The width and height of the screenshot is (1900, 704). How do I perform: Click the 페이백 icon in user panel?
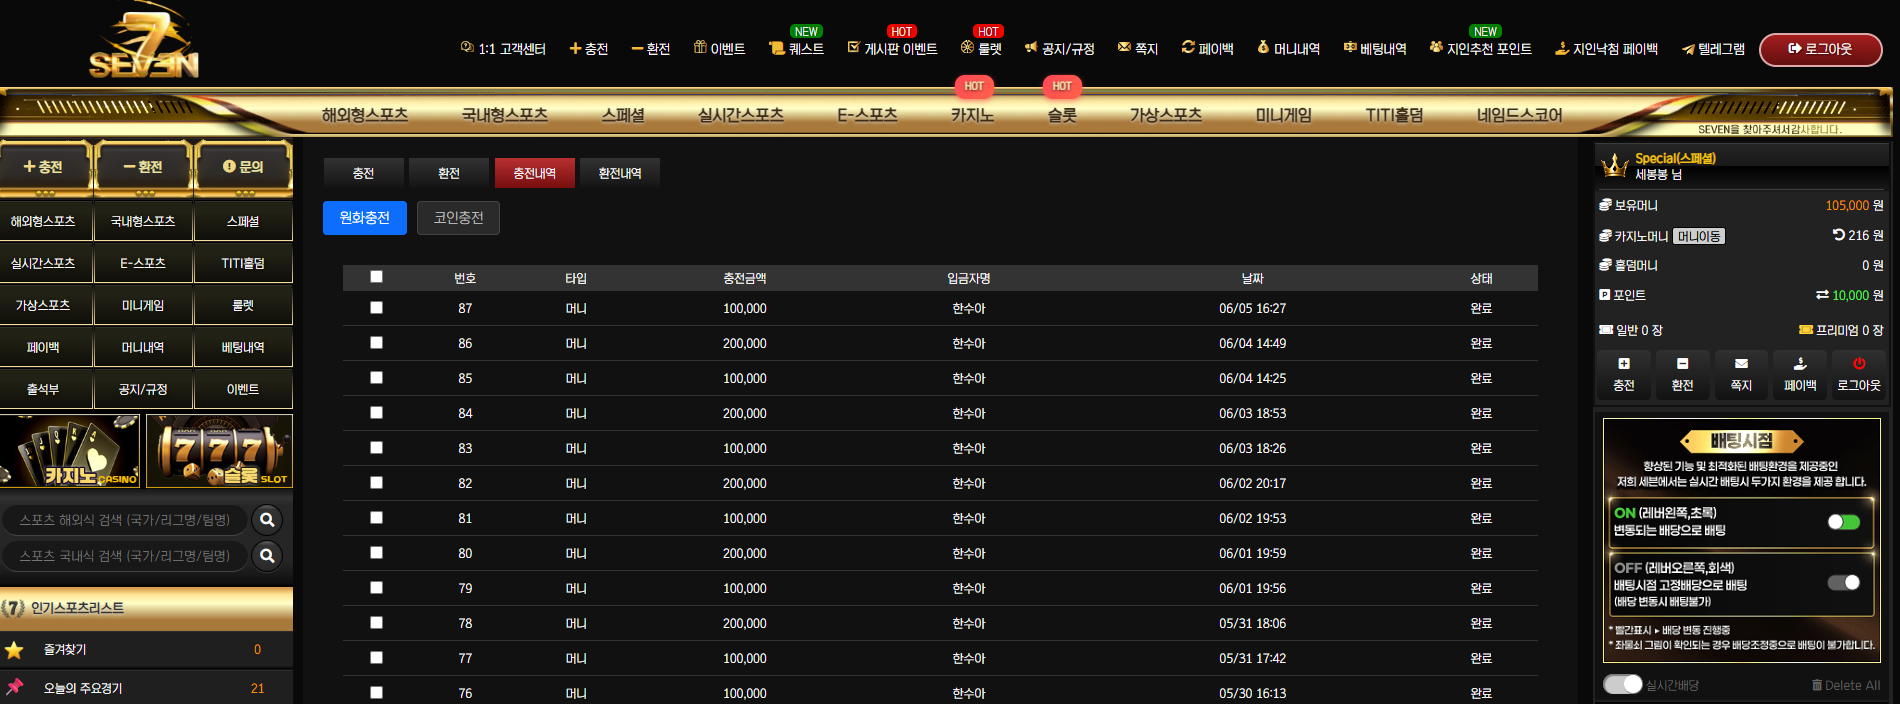[1800, 364]
